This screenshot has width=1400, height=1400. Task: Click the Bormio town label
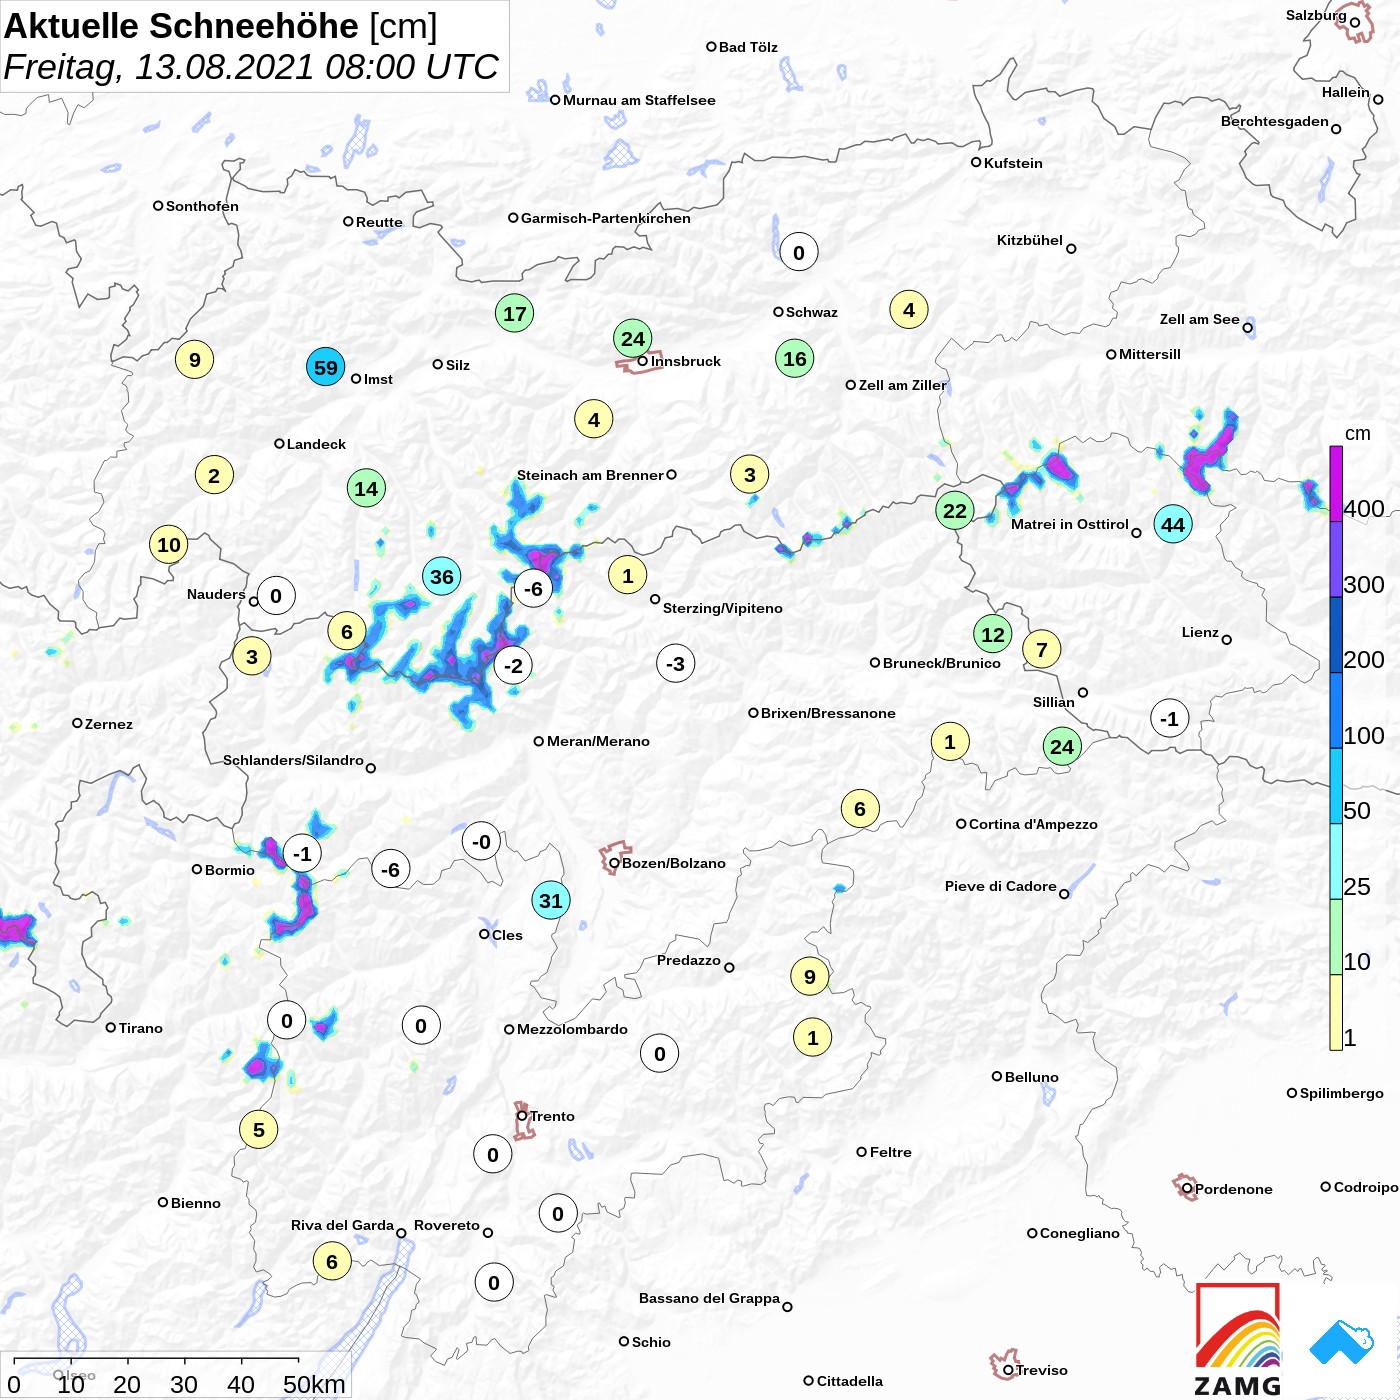click(230, 870)
